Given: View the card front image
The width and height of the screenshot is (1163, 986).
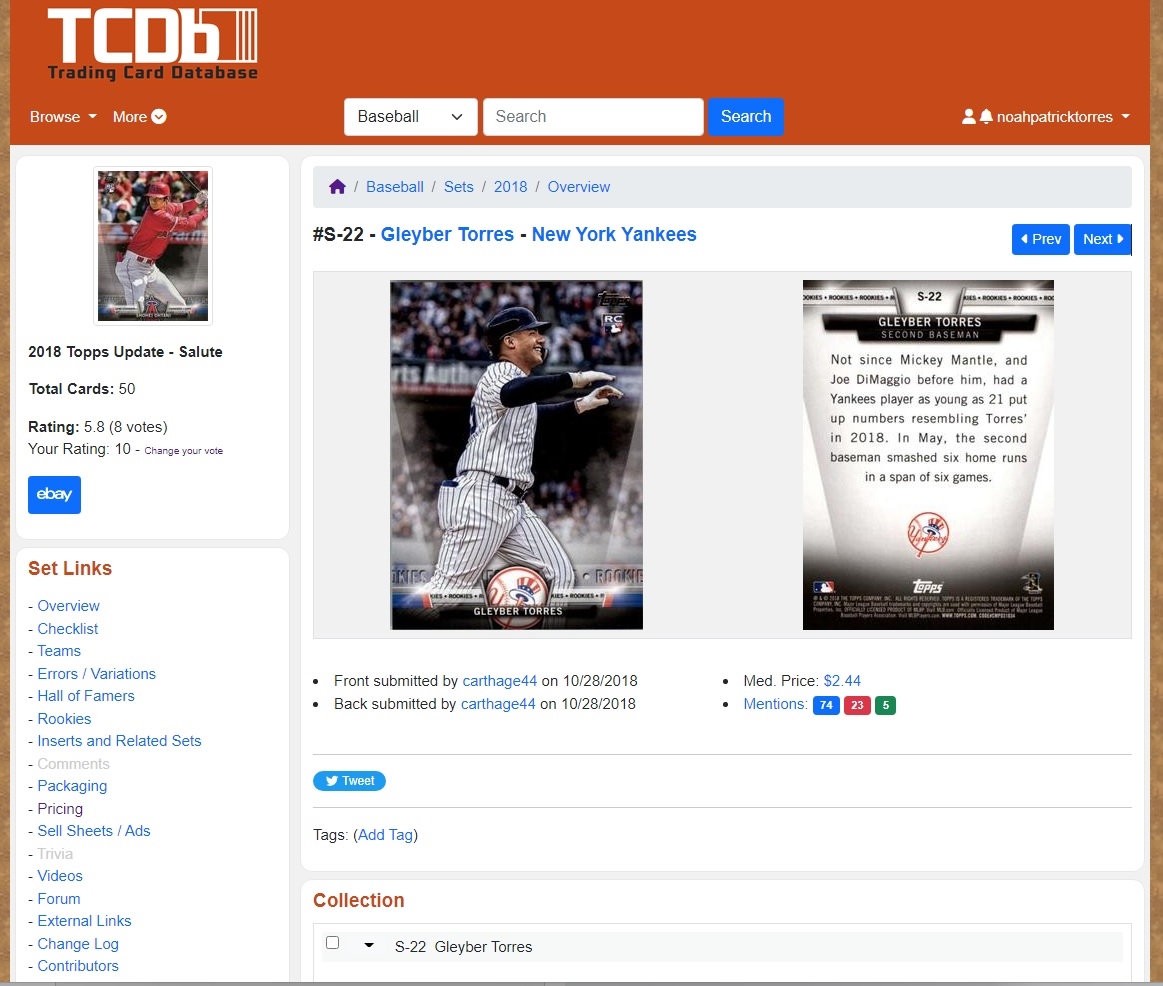Looking at the screenshot, I should point(516,455).
